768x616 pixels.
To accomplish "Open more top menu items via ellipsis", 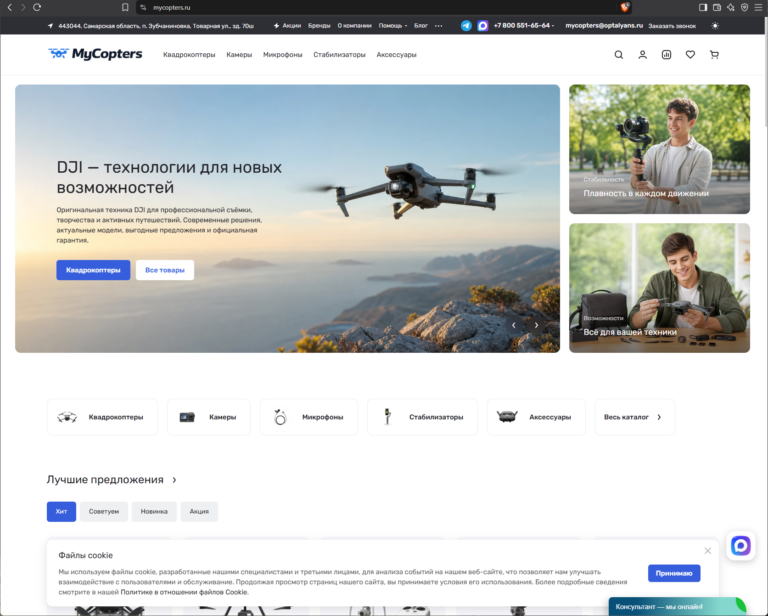I will (438, 25).
